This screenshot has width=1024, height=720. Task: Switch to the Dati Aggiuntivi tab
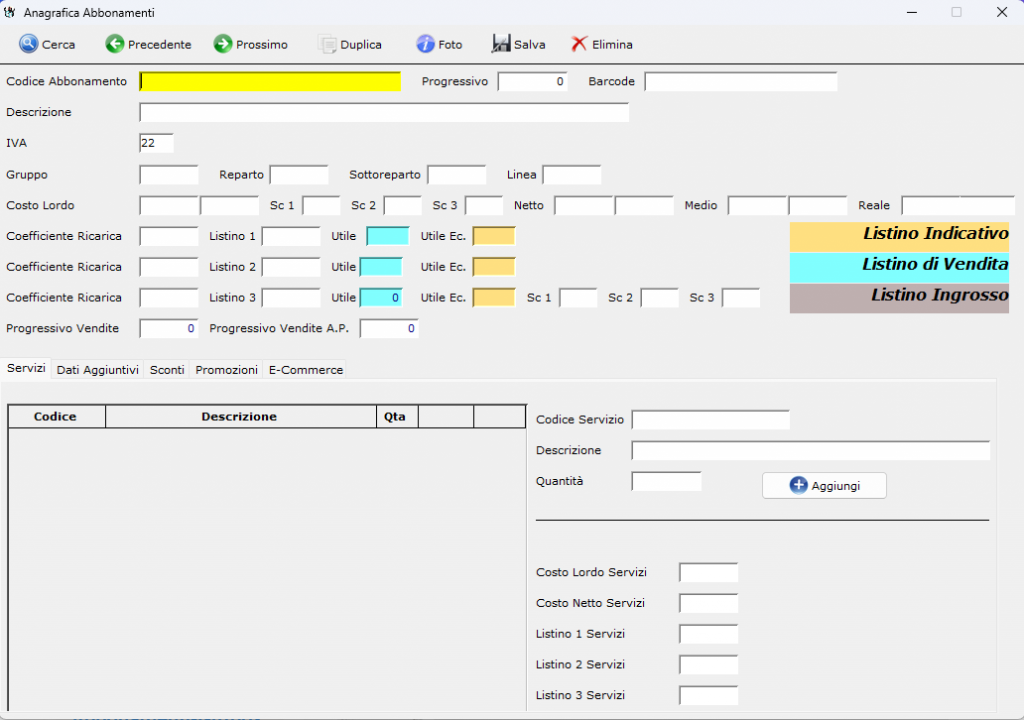[97, 369]
